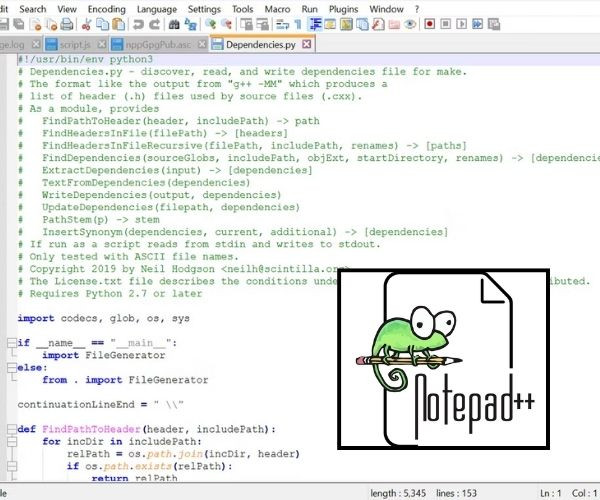Image resolution: width=600 pixels, height=500 pixels.
Task: Open the Function List toolbar icon
Action: tap(378, 24)
